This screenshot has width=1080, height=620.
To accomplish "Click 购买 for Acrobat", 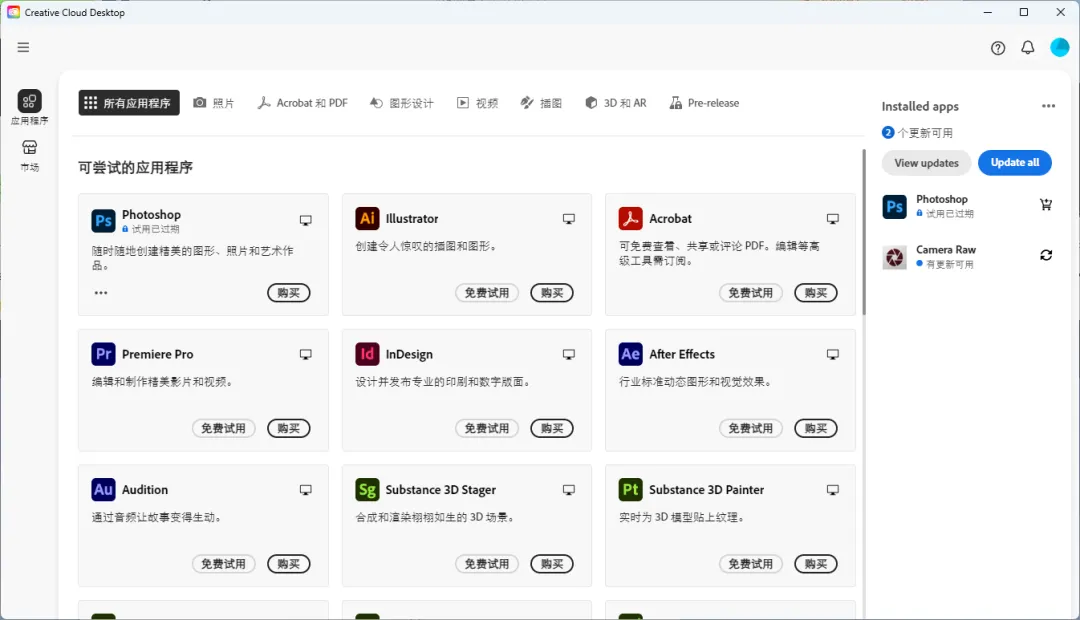I will pyautogui.click(x=816, y=293).
